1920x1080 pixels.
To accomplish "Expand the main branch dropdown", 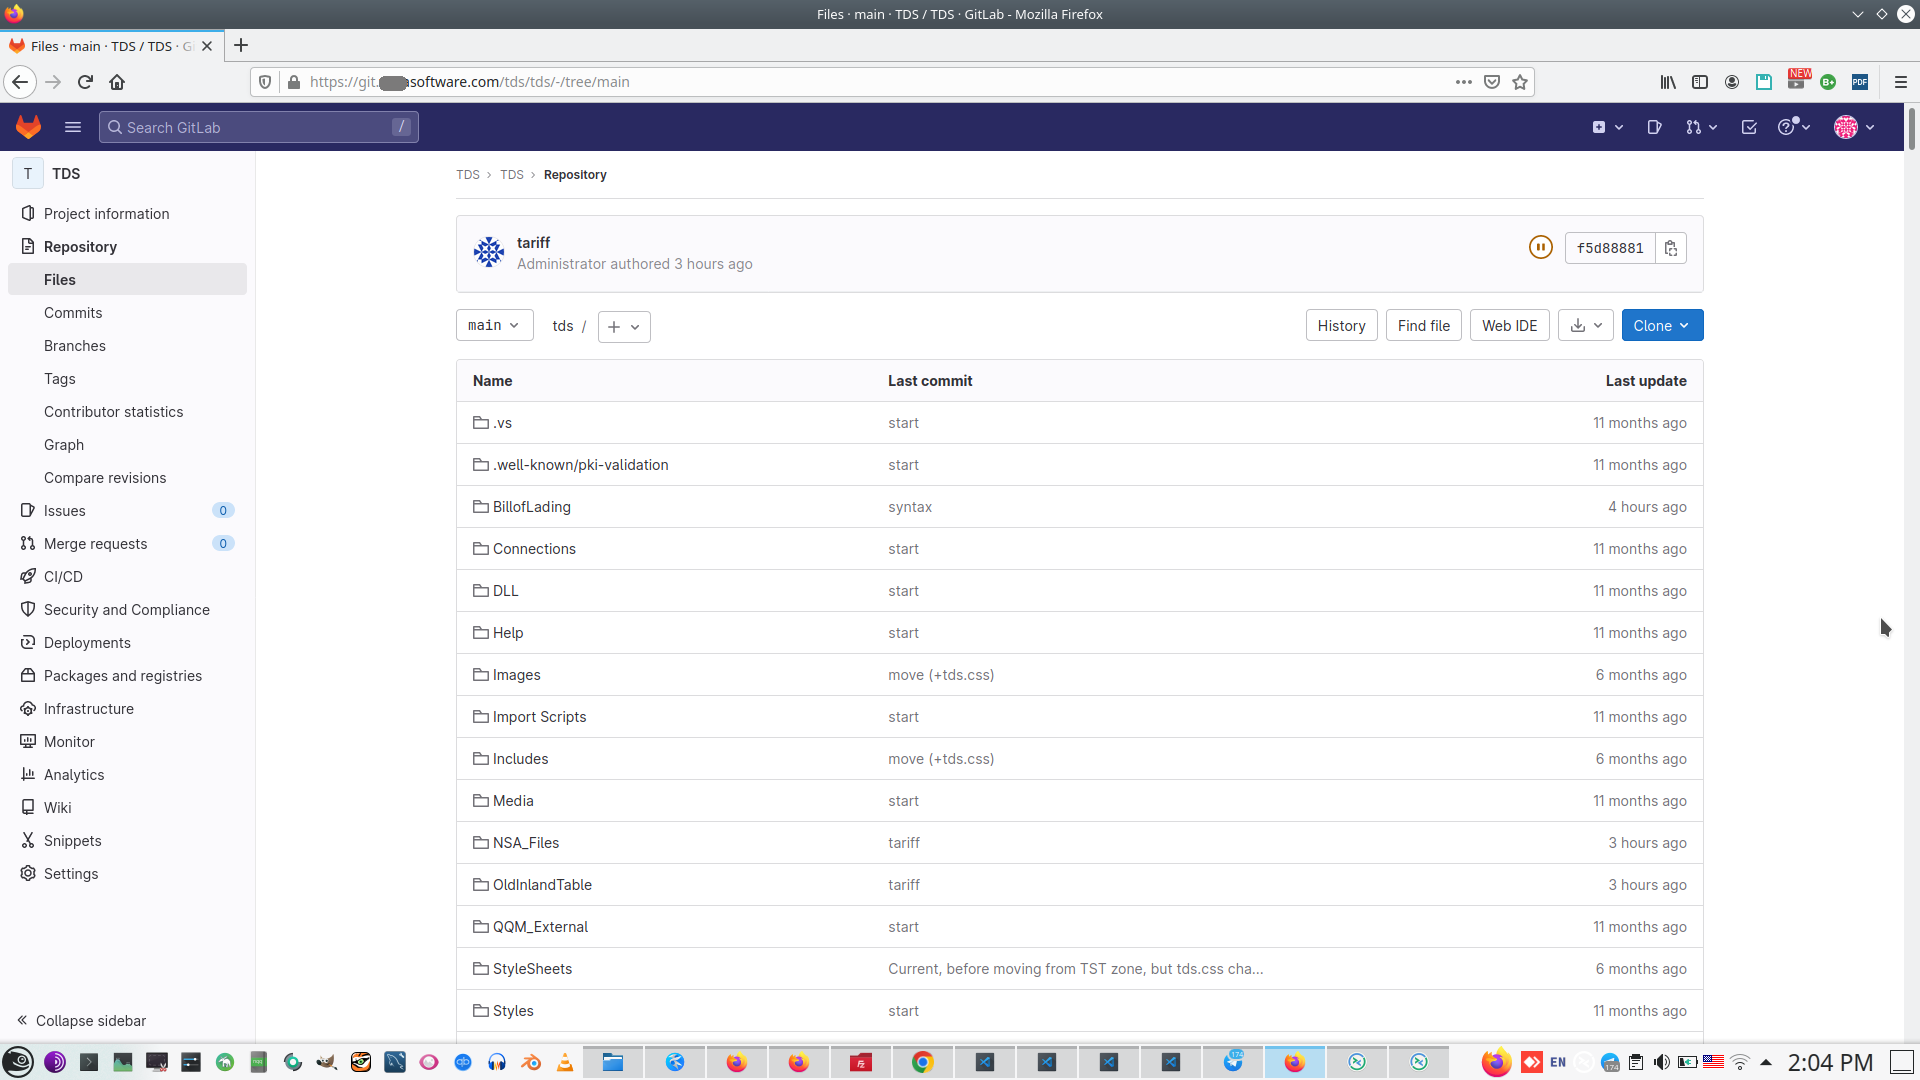I will pos(494,326).
